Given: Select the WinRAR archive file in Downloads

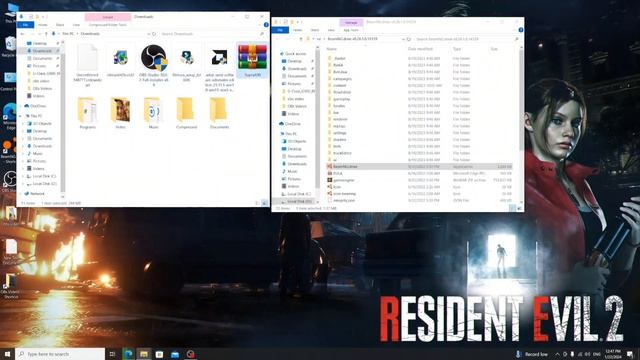Looking at the screenshot, I should tap(252, 60).
